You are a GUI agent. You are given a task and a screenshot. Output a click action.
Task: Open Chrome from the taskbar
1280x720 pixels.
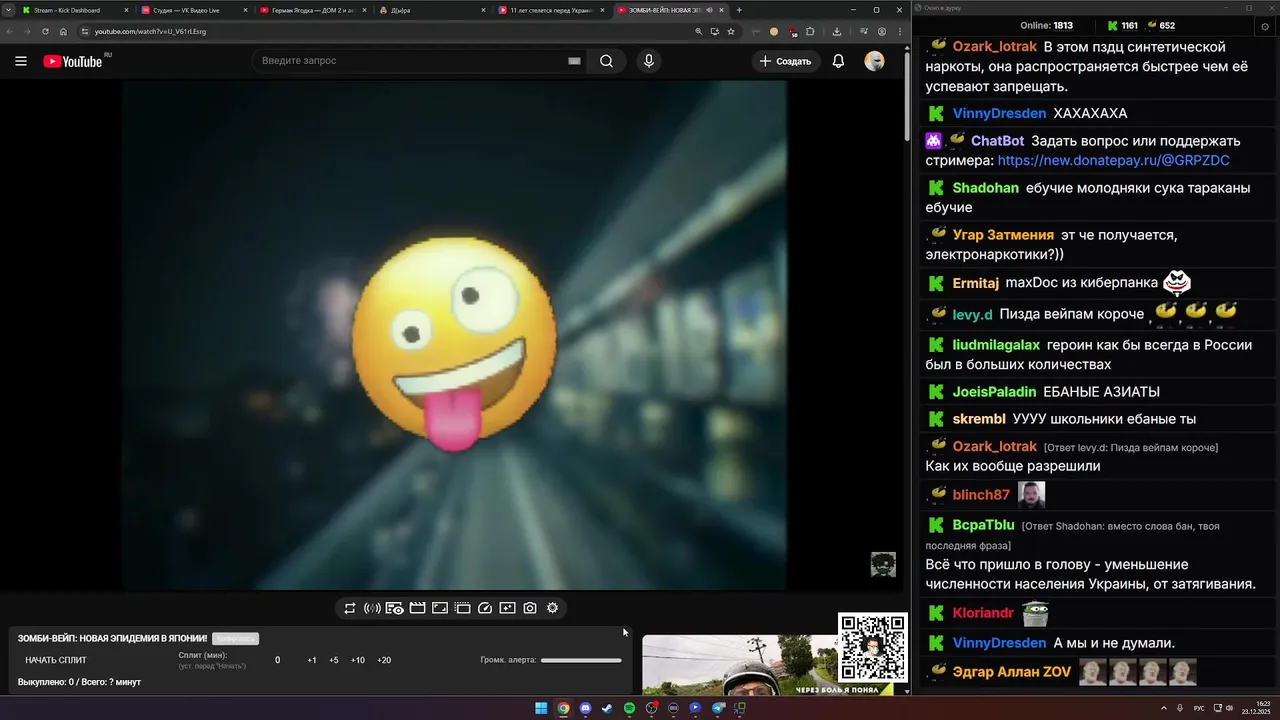point(563,708)
